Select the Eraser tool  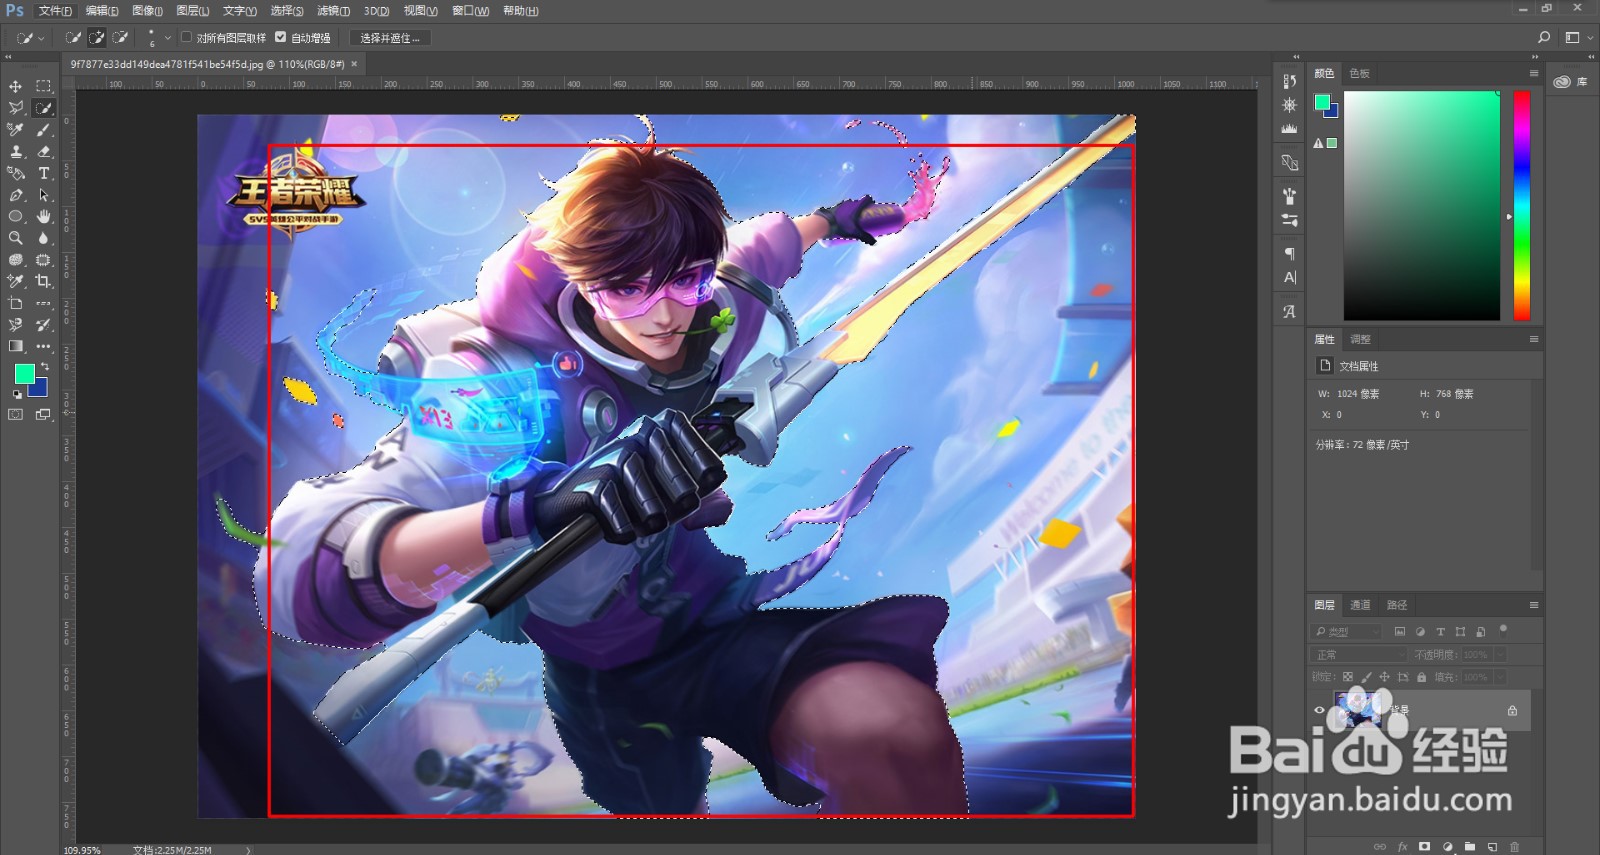[44, 152]
